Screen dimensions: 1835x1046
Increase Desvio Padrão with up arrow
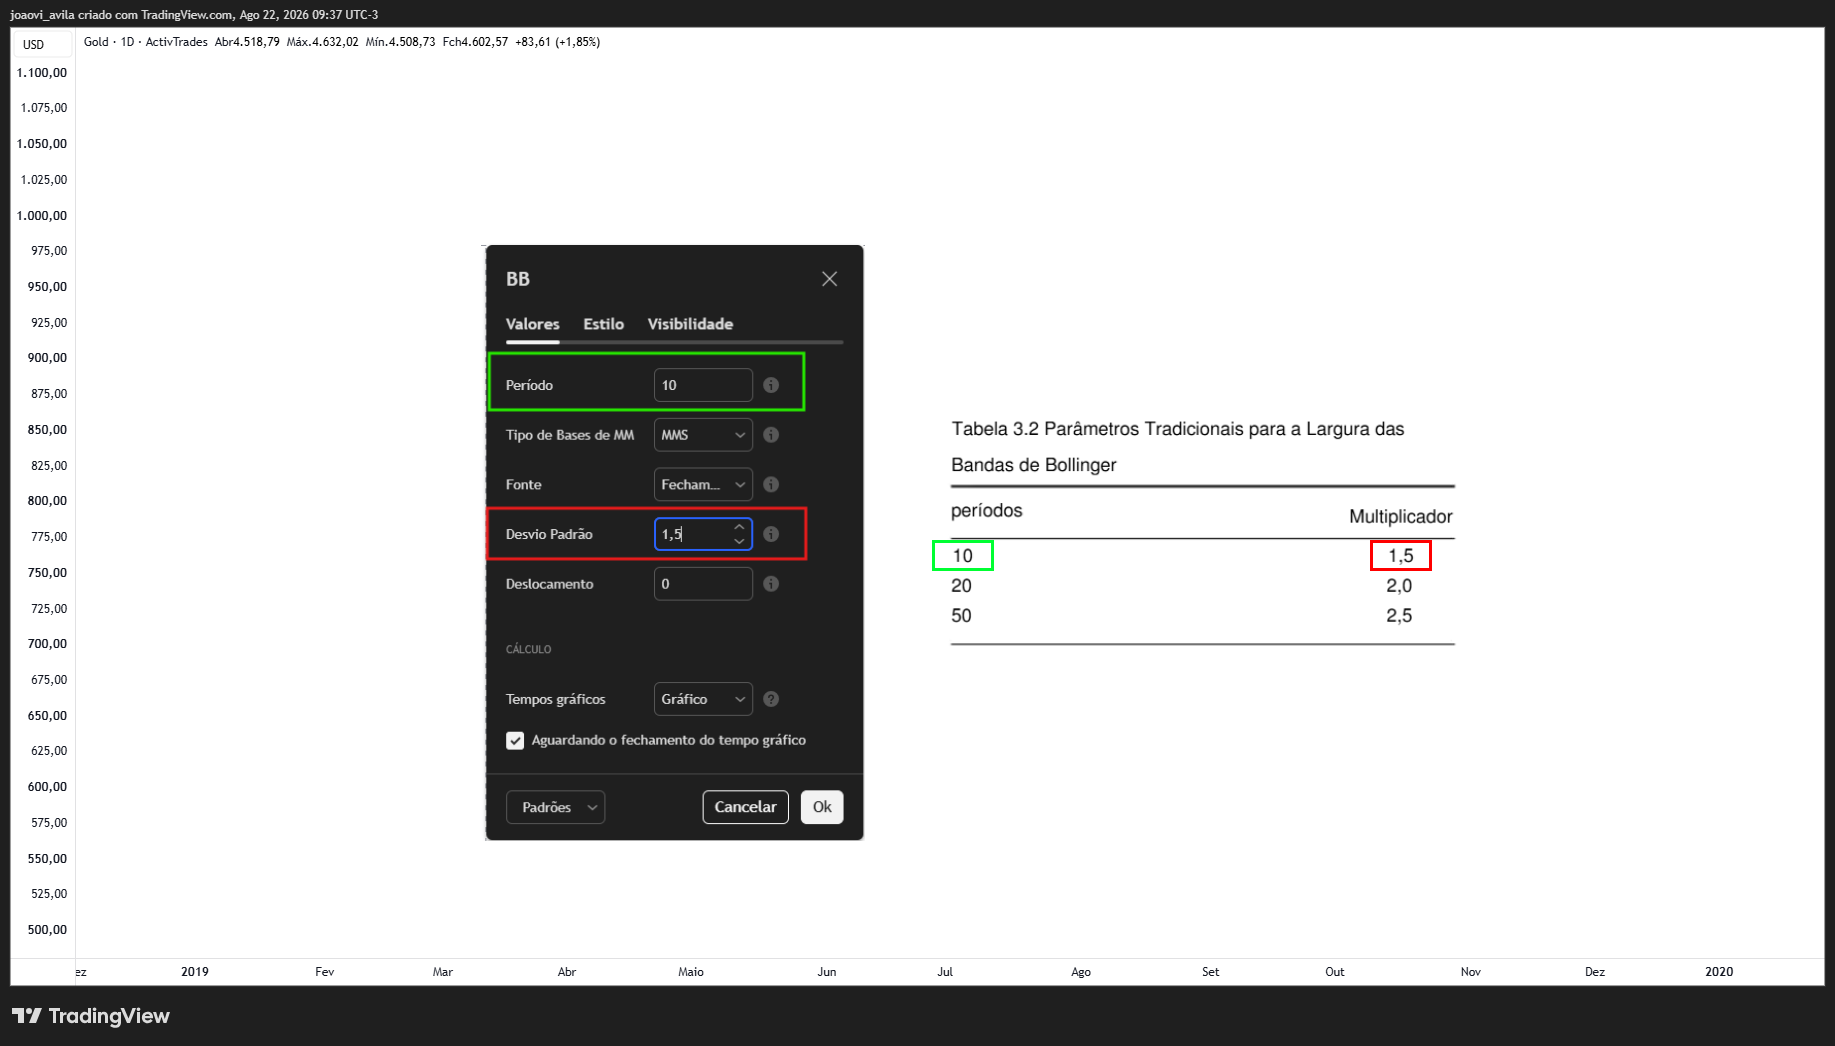pyautogui.click(x=739, y=527)
